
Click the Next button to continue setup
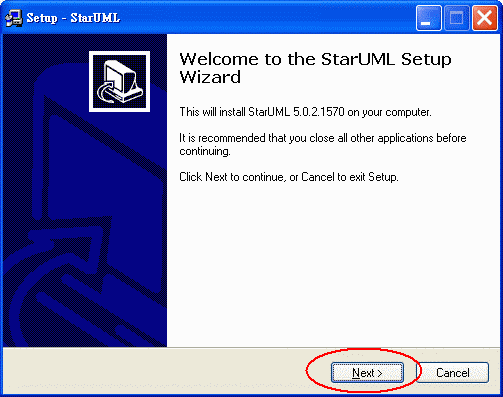(367, 372)
